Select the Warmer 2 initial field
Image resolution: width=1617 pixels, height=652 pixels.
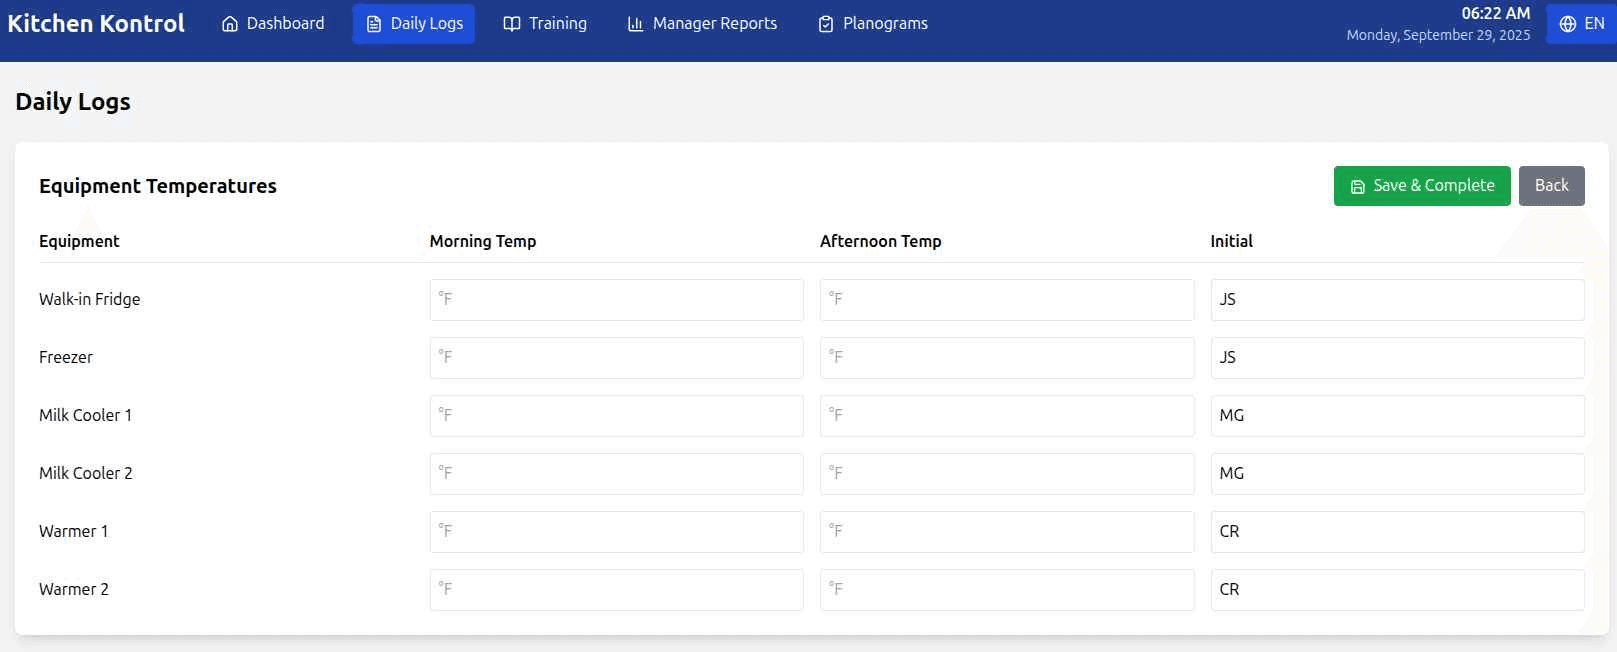[1396, 590]
